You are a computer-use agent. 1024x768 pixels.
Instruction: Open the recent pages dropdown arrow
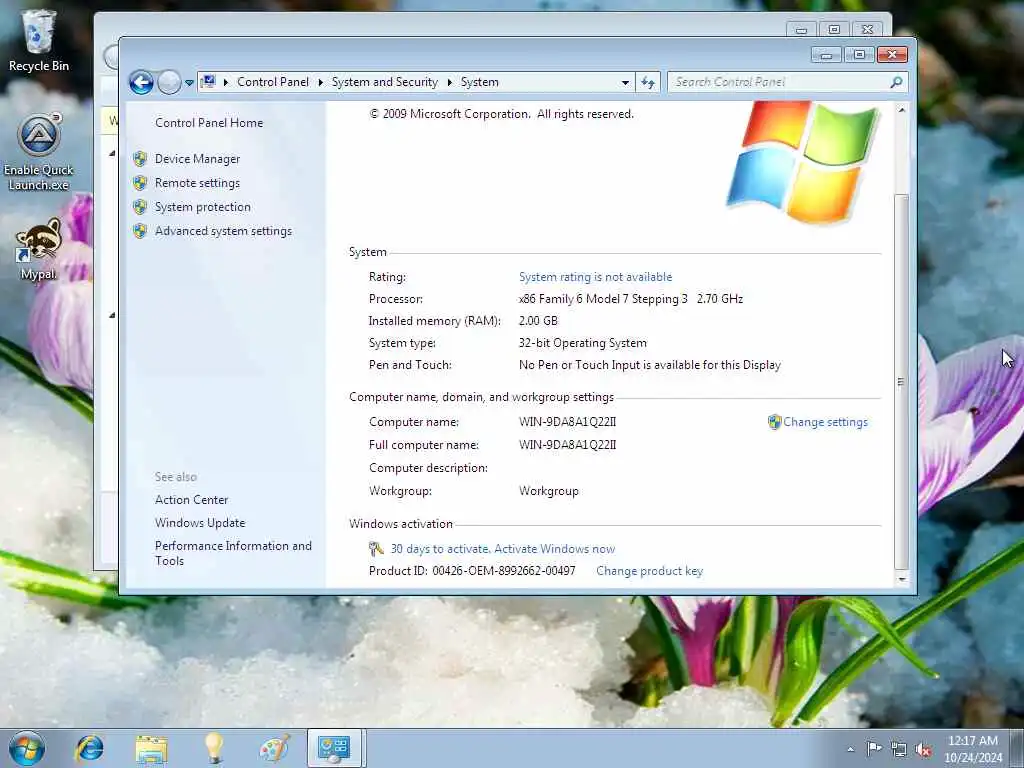tap(189, 83)
